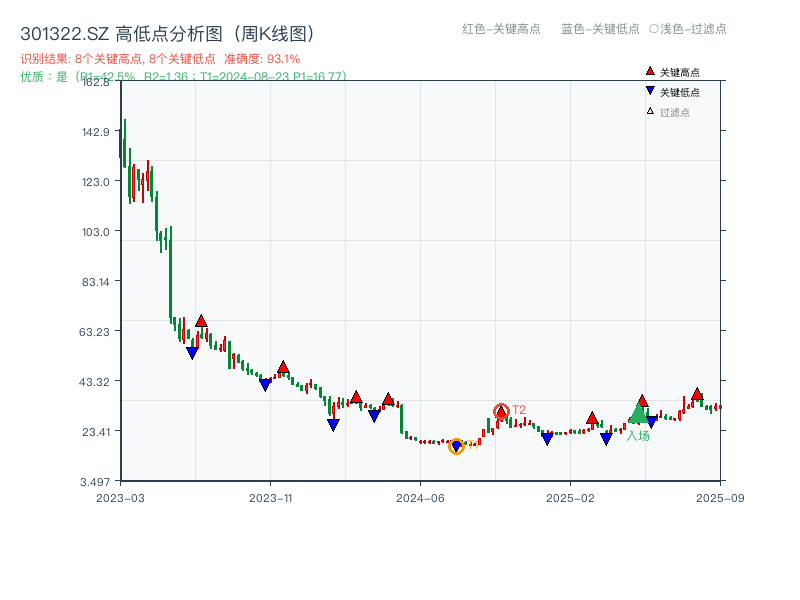Select the green 入场 entry triangle marker
Screen dimensions: 800x600
[638, 416]
